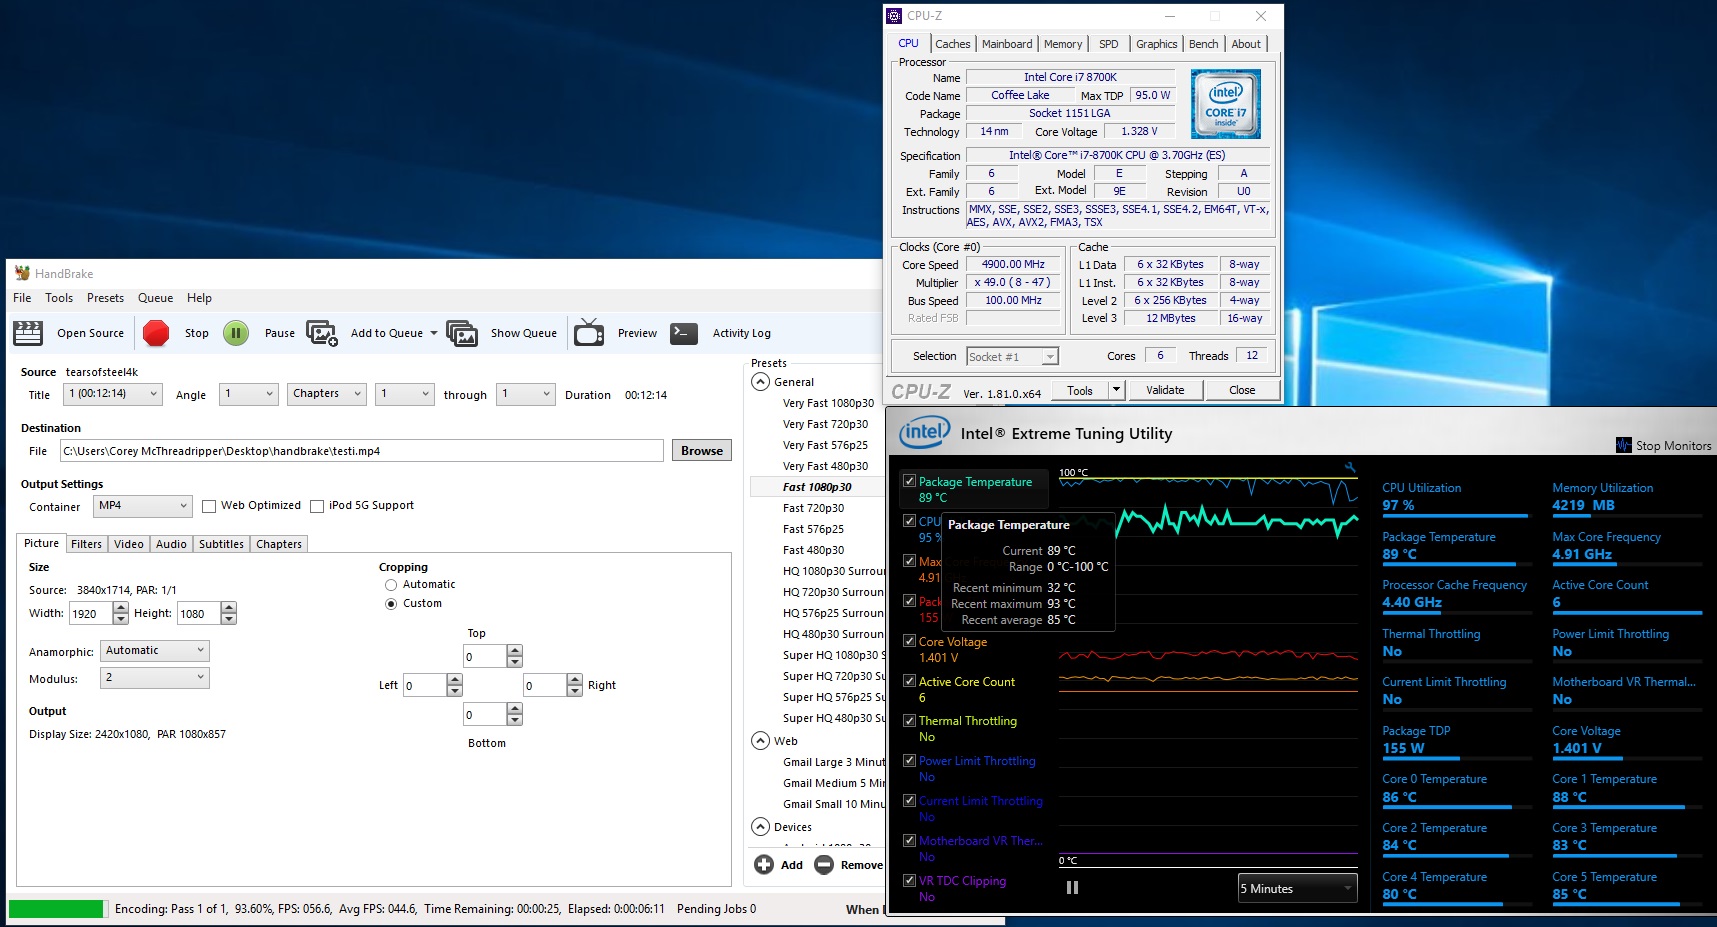Click the Add preset plus icon
Viewport: 1717px width, 927px height.
point(764,865)
